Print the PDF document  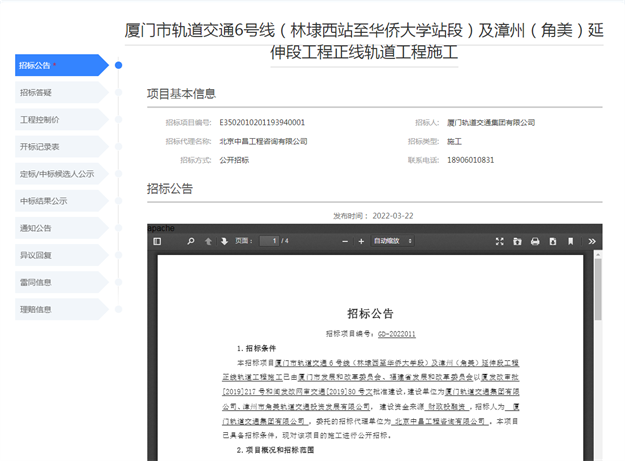535,241
